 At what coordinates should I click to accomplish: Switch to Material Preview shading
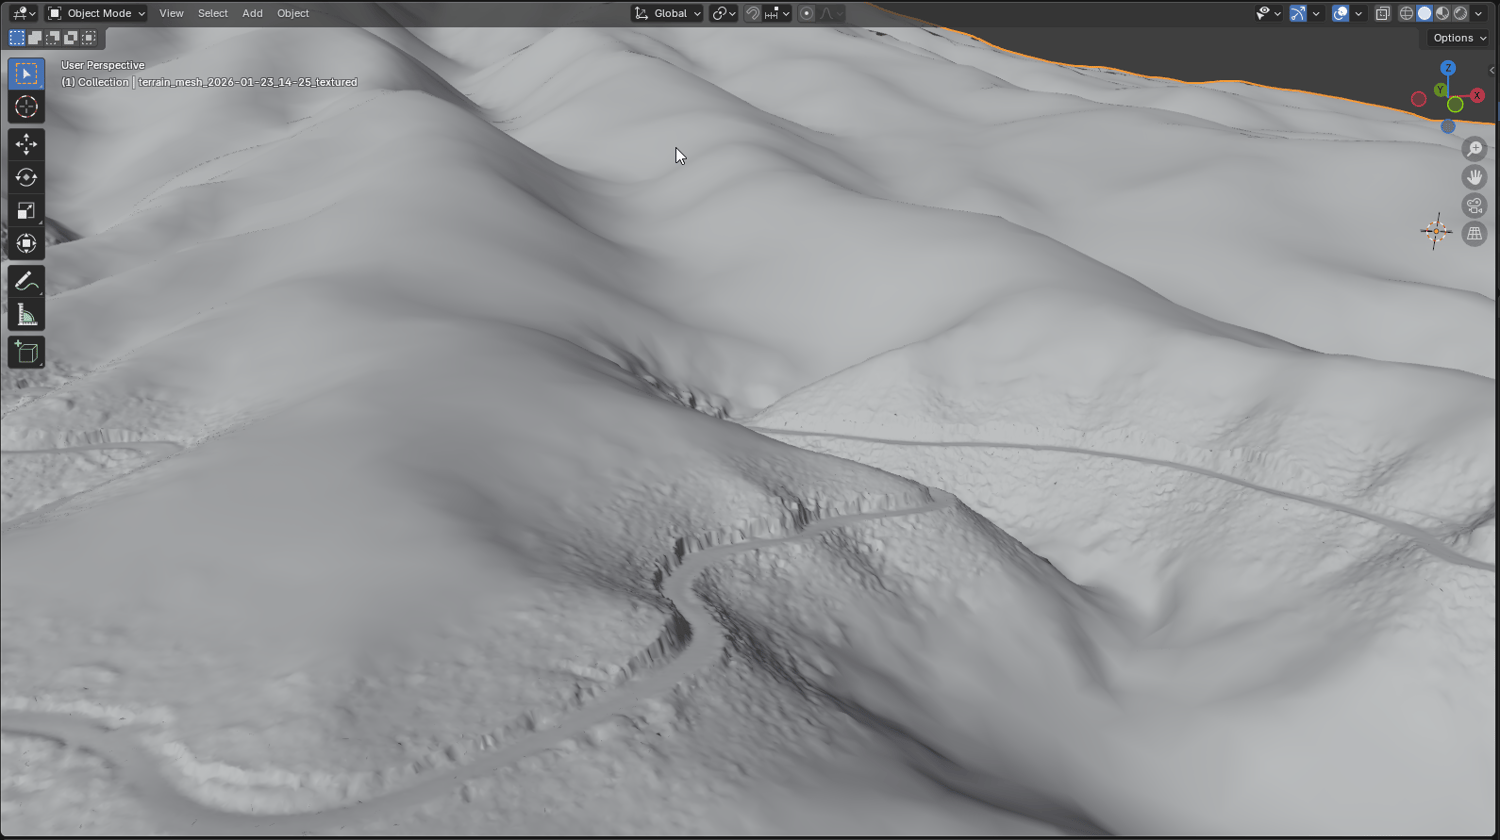[1442, 13]
